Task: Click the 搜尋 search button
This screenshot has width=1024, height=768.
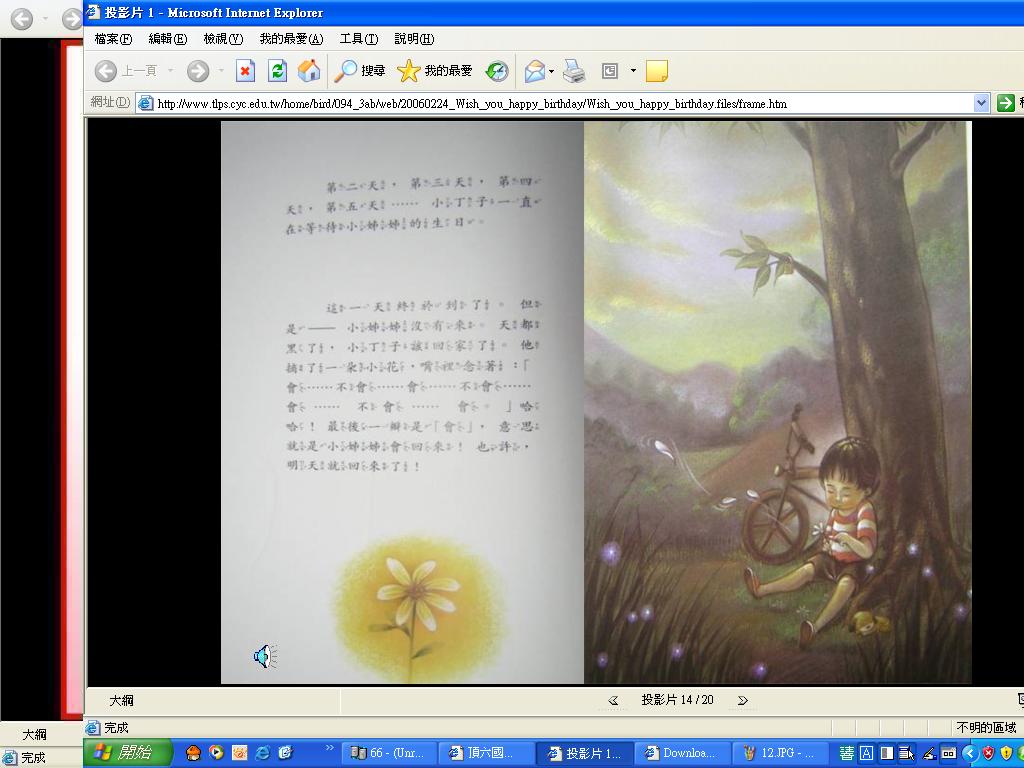Action: [360, 71]
